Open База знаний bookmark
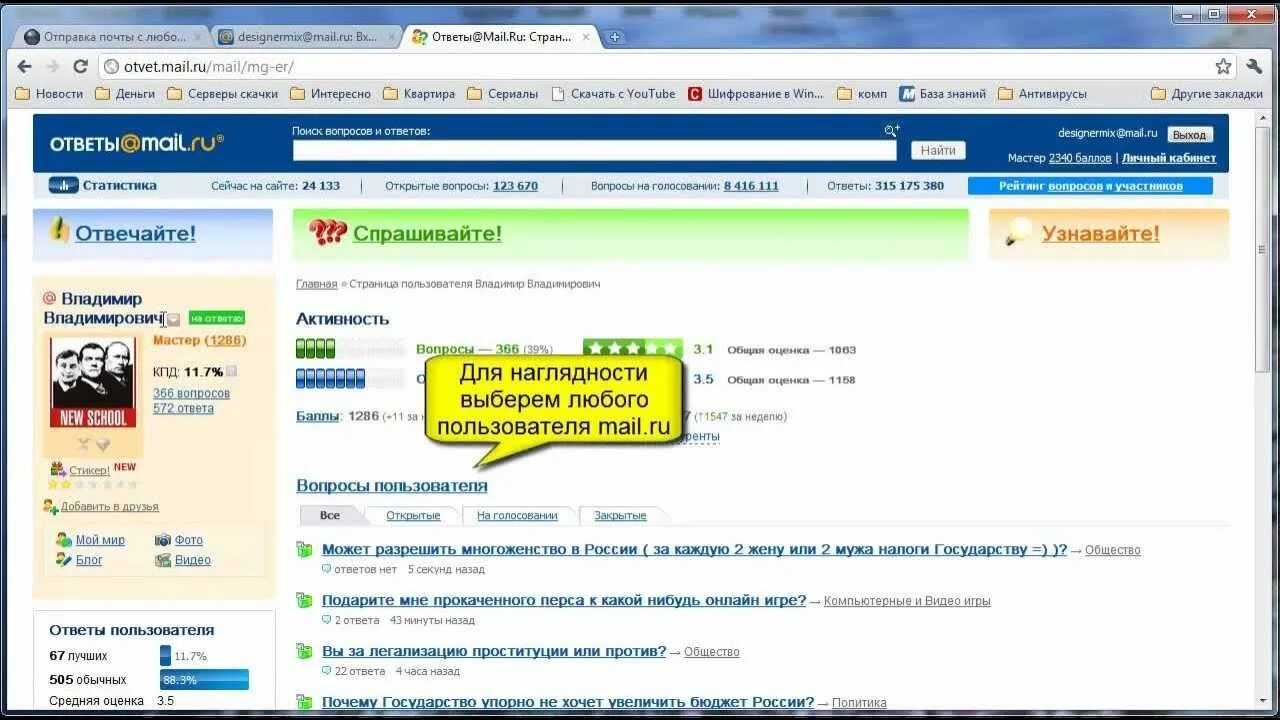The image size is (1280, 720). tap(942, 94)
